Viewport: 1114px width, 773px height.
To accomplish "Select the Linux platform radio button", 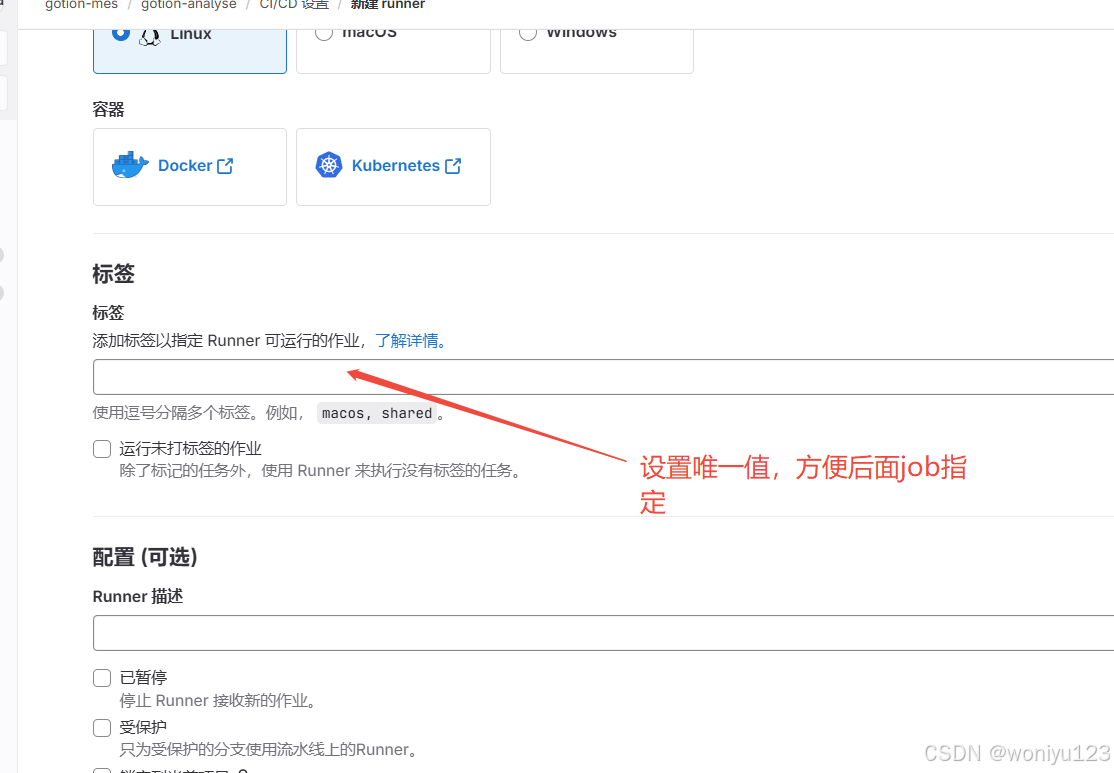I will [x=121, y=31].
